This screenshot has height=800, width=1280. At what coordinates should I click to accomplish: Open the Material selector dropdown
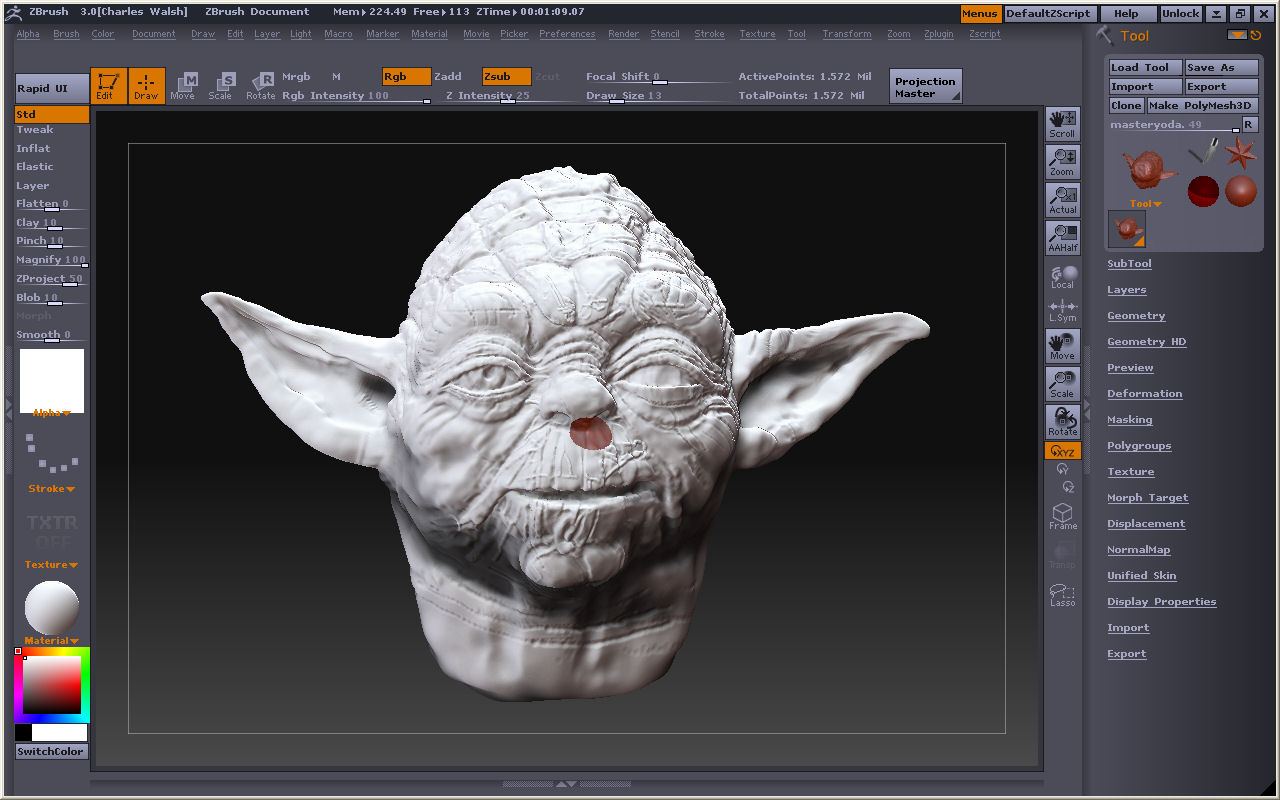[52, 640]
